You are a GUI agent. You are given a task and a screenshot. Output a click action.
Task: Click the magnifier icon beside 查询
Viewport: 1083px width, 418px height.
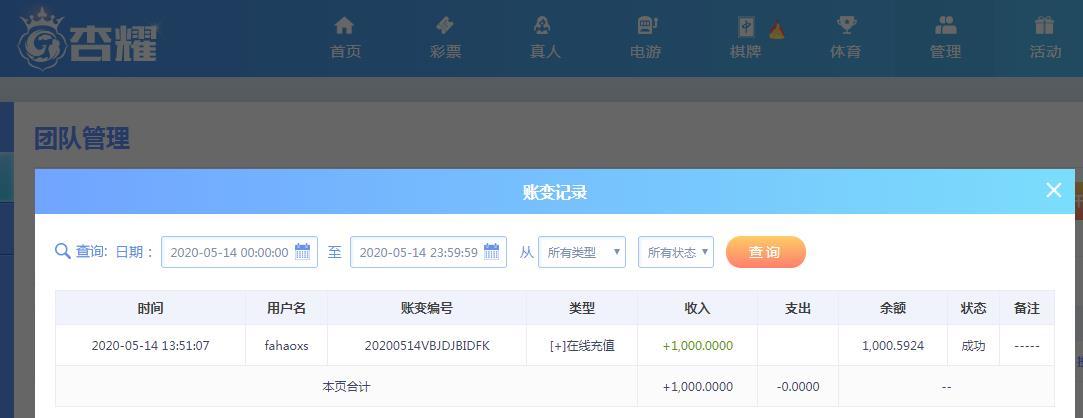[63, 251]
